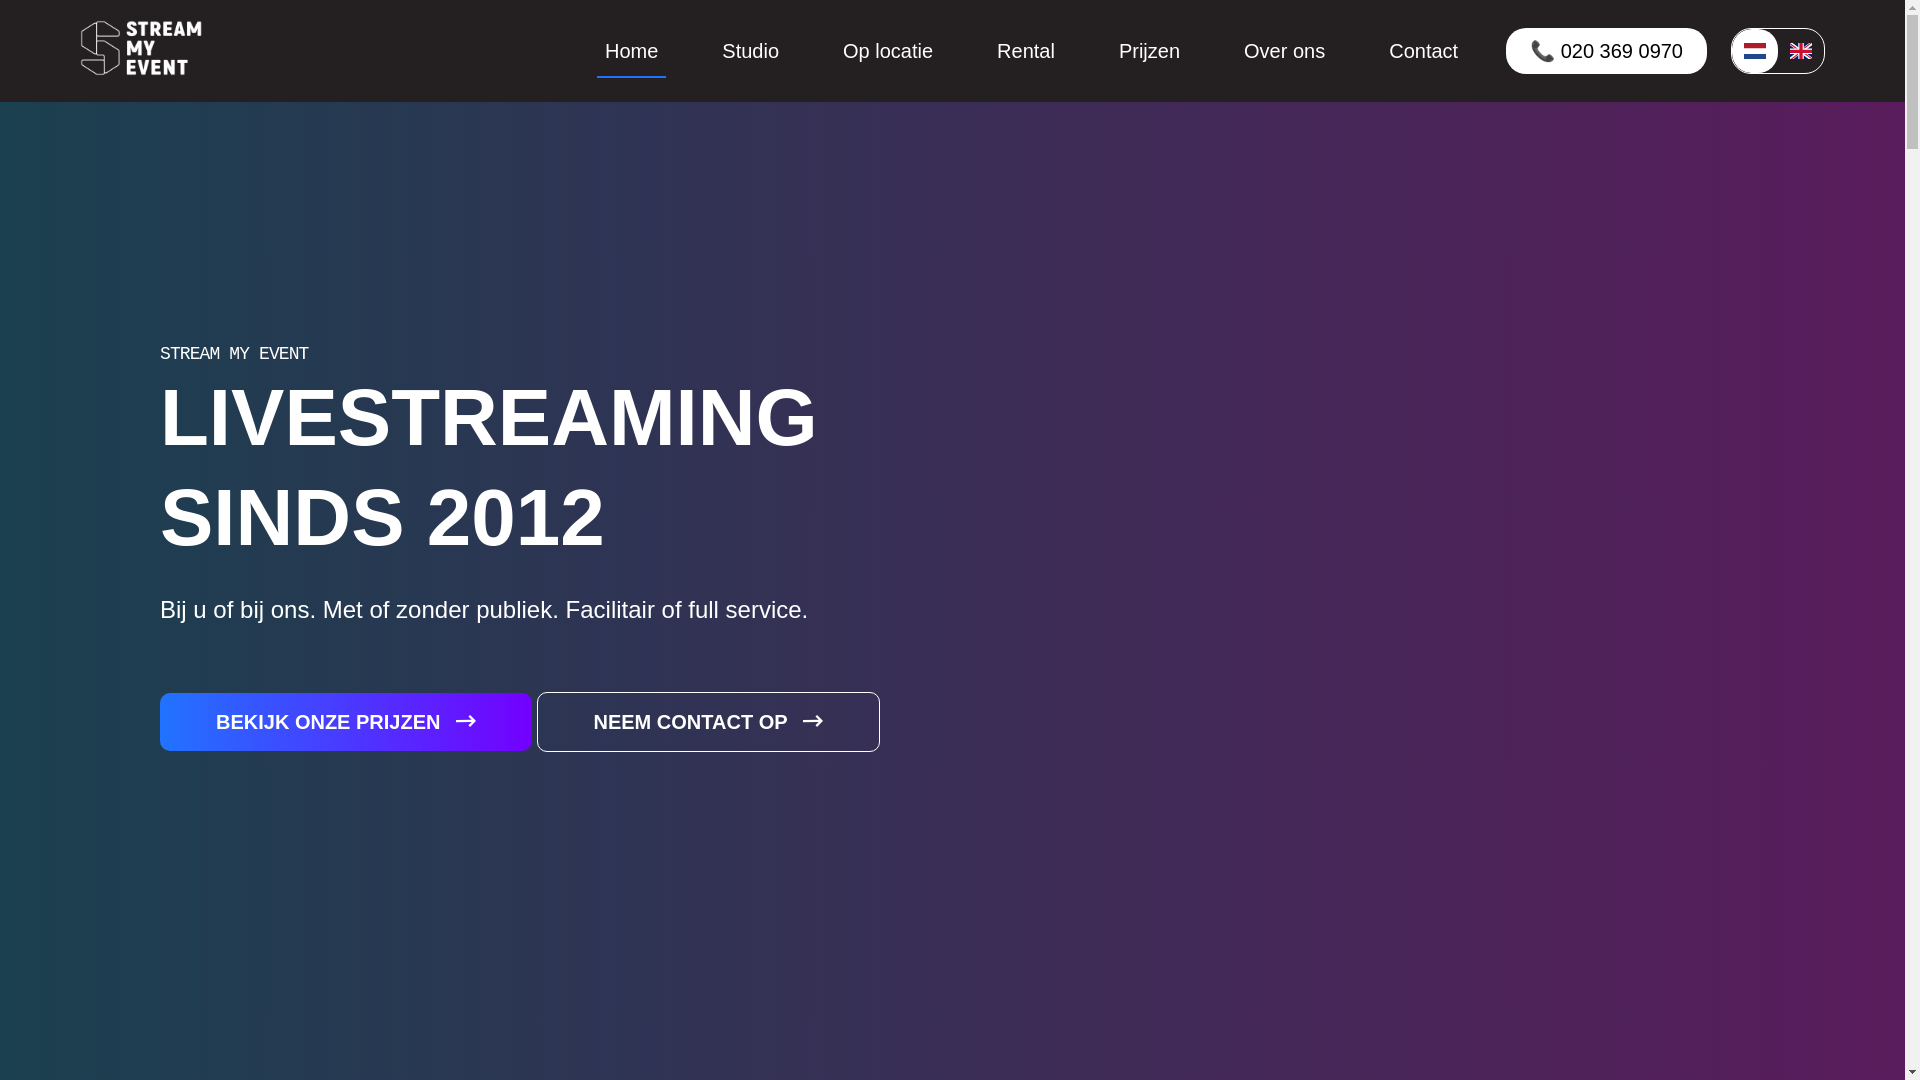1920x1080 pixels.
Task: Click the Livestreaming sinds 2012 heading
Action: click(x=488, y=468)
